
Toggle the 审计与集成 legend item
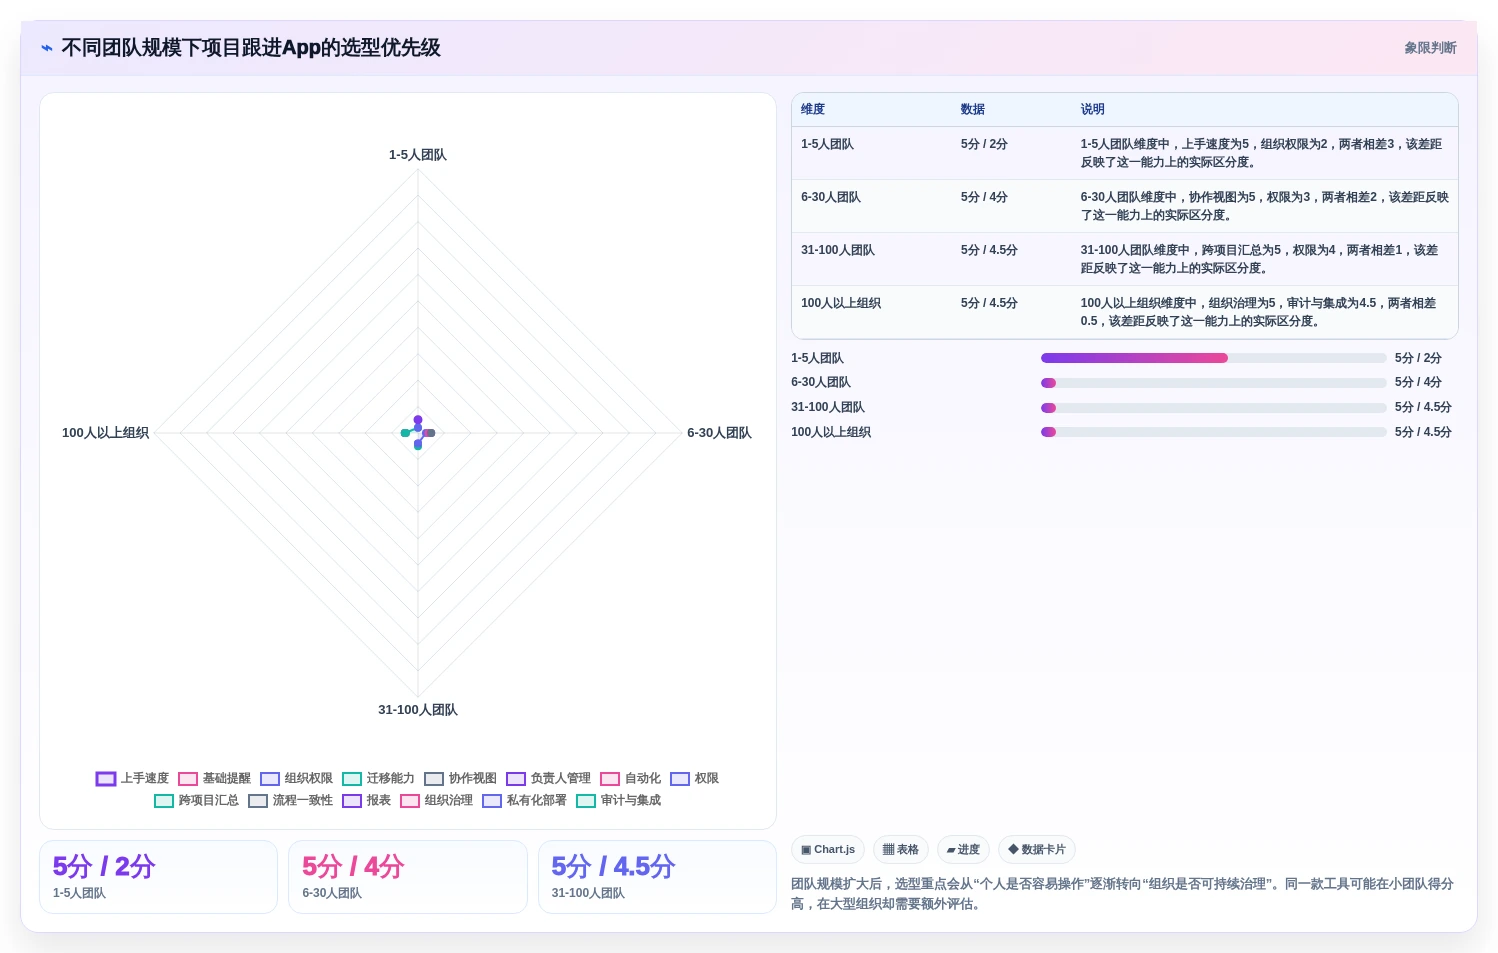pos(619,800)
